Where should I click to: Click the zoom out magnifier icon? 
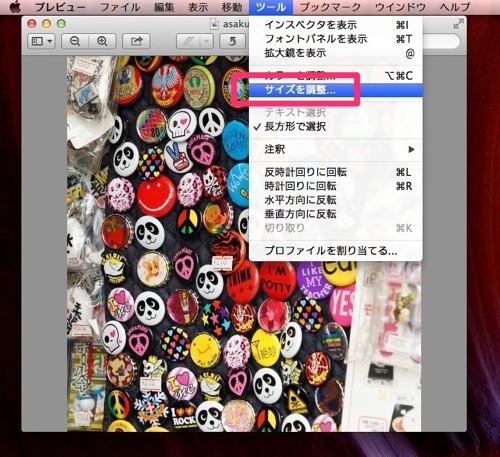(75, 41)
